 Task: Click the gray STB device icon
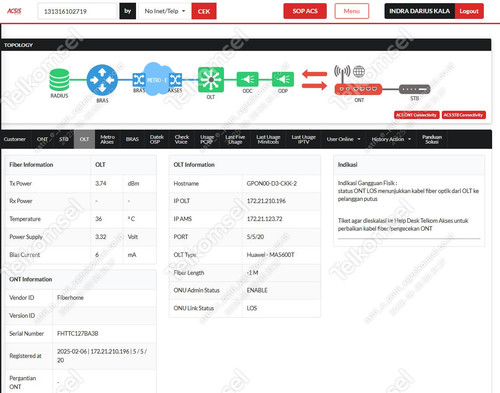click(415, 89)
